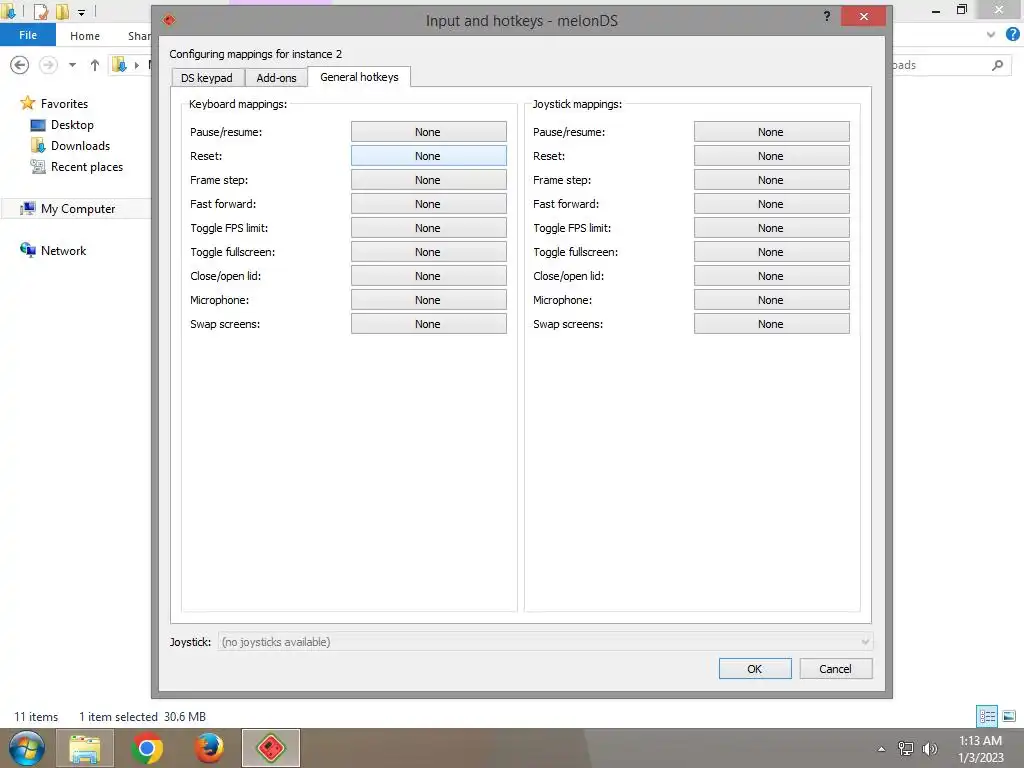Open recent locations dropdown in Explorer
This screenshot has width=1024, height=768.
(x=72, y=65)
